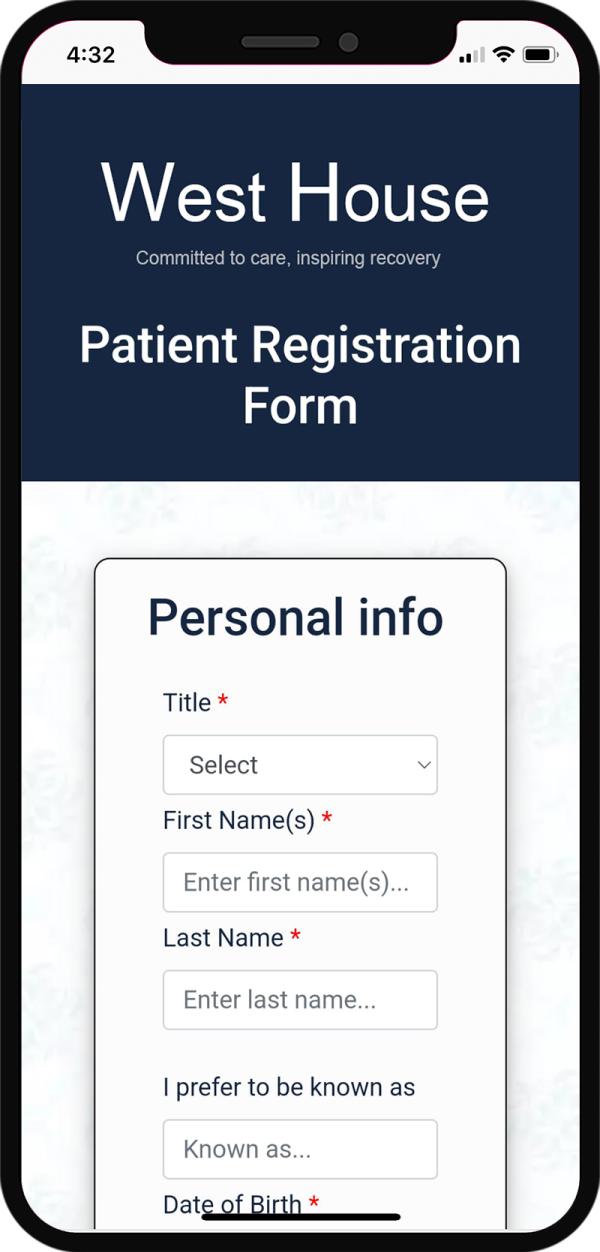
Task: Tap the red asterisk next to Title
Action: (221, 702)
